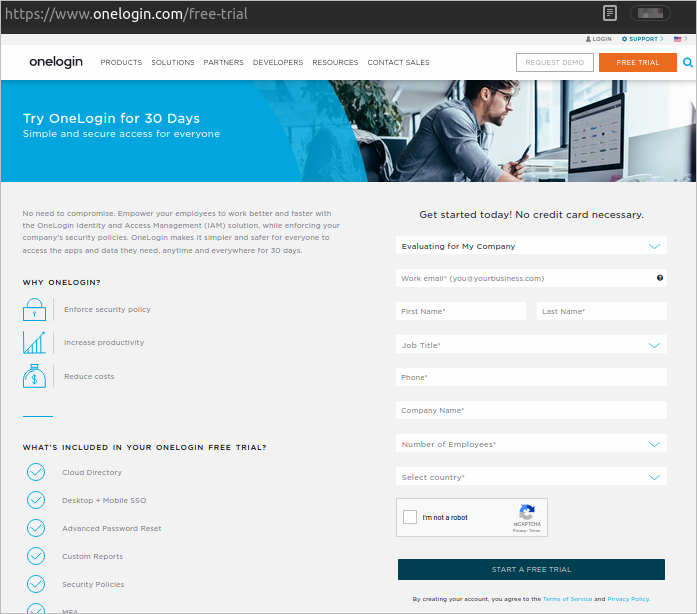Viewport: 697px width, 614px height.
Task: Click the OneLogin logo
Action: click(58, 62)
